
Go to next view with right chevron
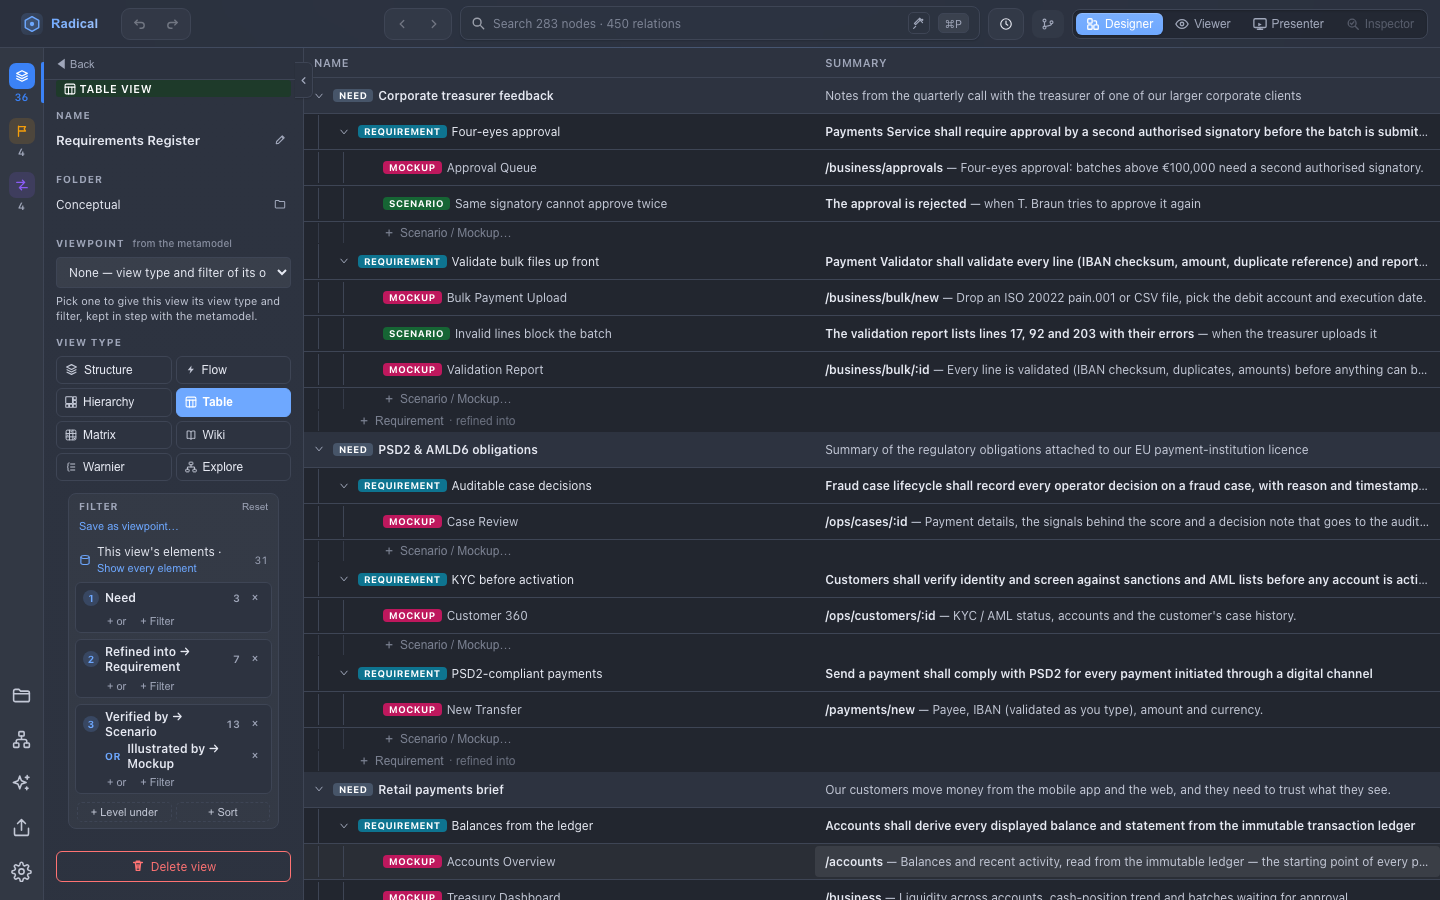[434, 24]
